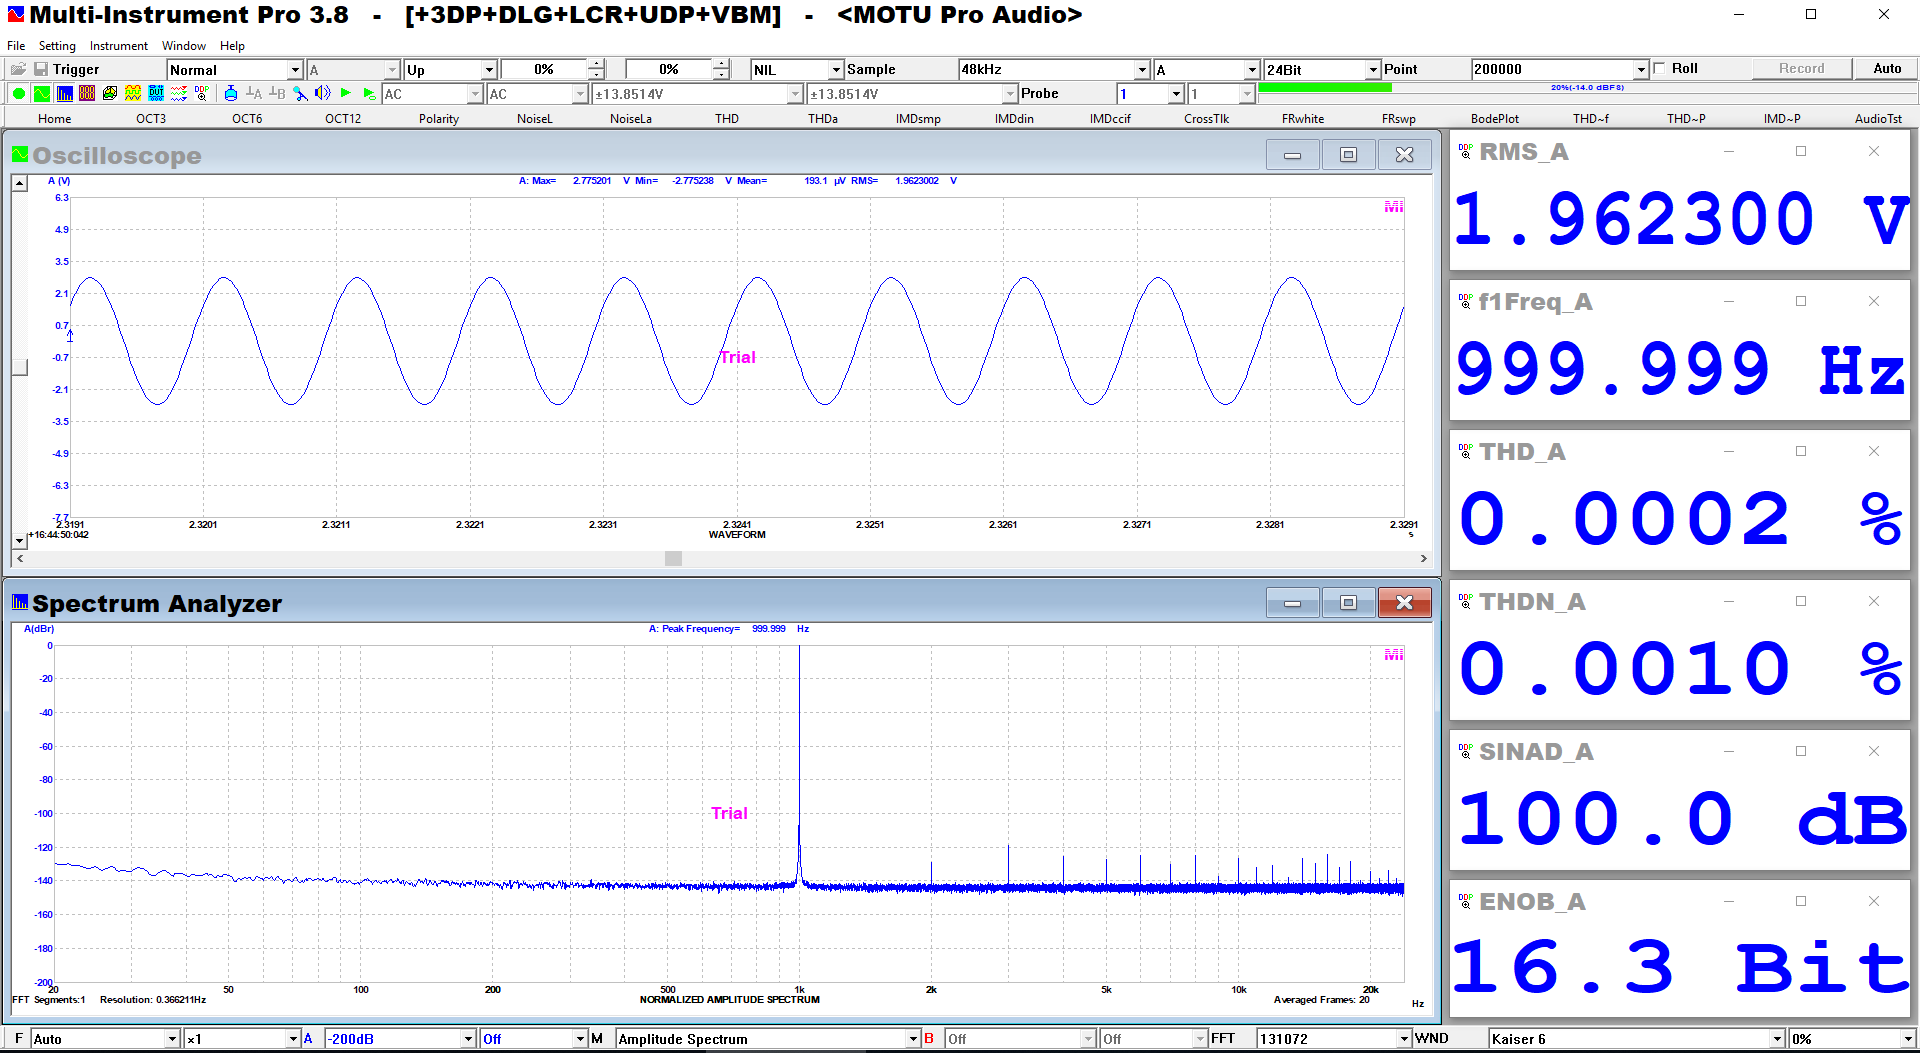
Task: Open the DDP Viewer toolbar icon
Action: [x=202, y=93]
